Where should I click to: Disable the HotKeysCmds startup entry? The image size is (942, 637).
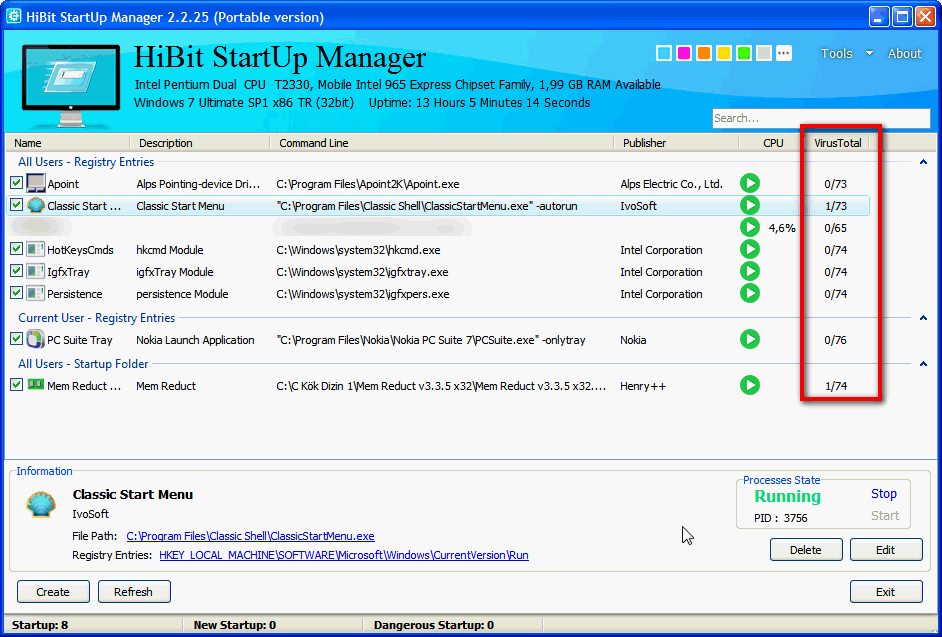tap(16, 249)
